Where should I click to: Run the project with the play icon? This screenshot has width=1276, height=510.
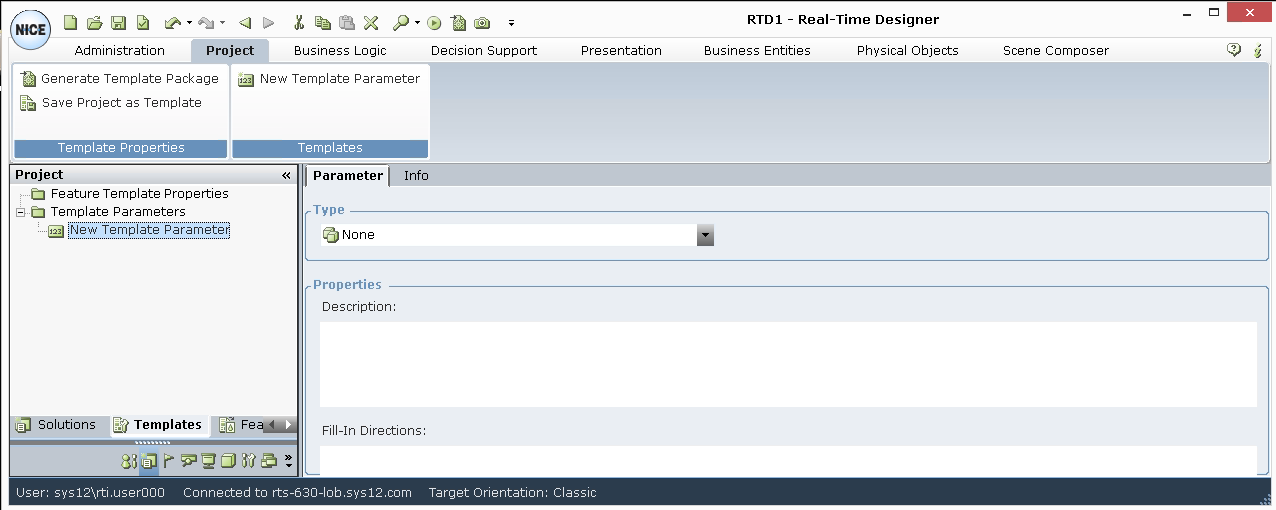(434, 22)
